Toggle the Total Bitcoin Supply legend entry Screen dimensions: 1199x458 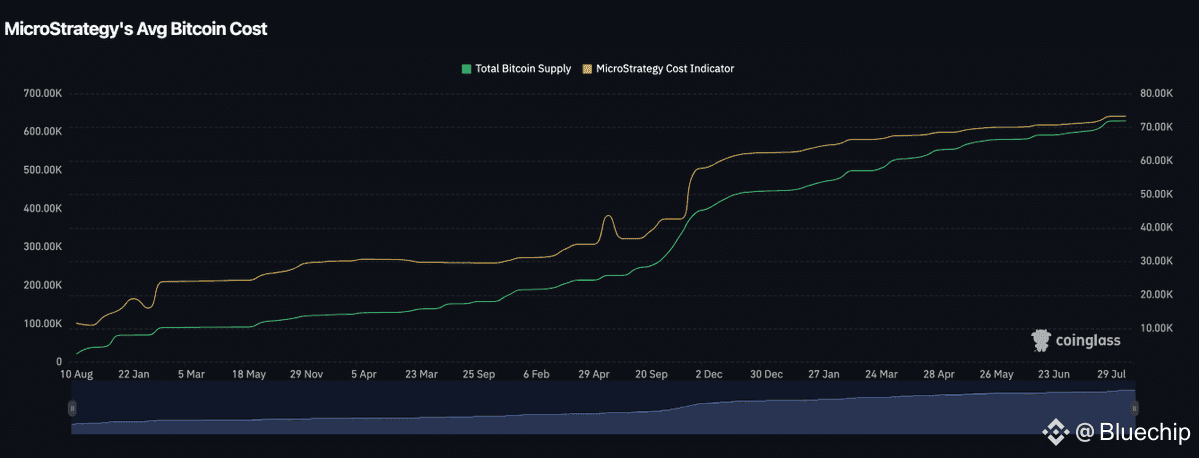(516, 68)
